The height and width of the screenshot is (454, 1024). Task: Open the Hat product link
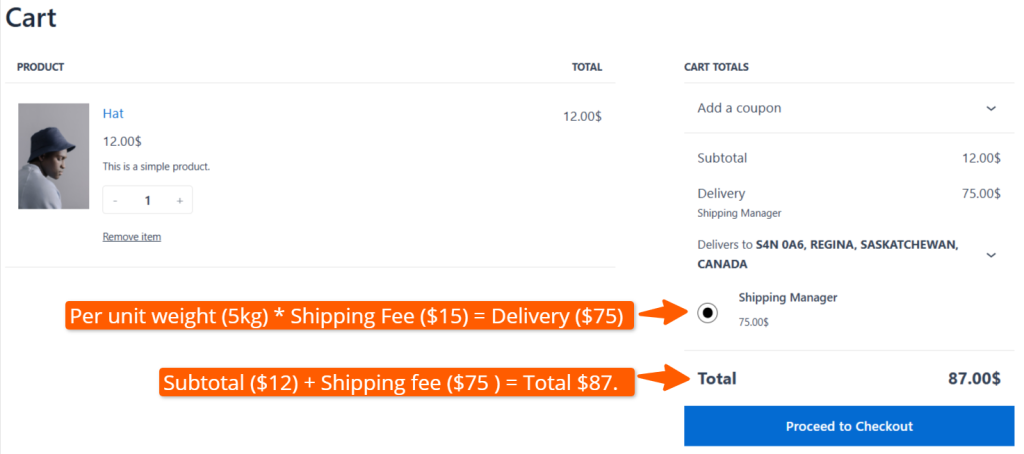[113, 114]
